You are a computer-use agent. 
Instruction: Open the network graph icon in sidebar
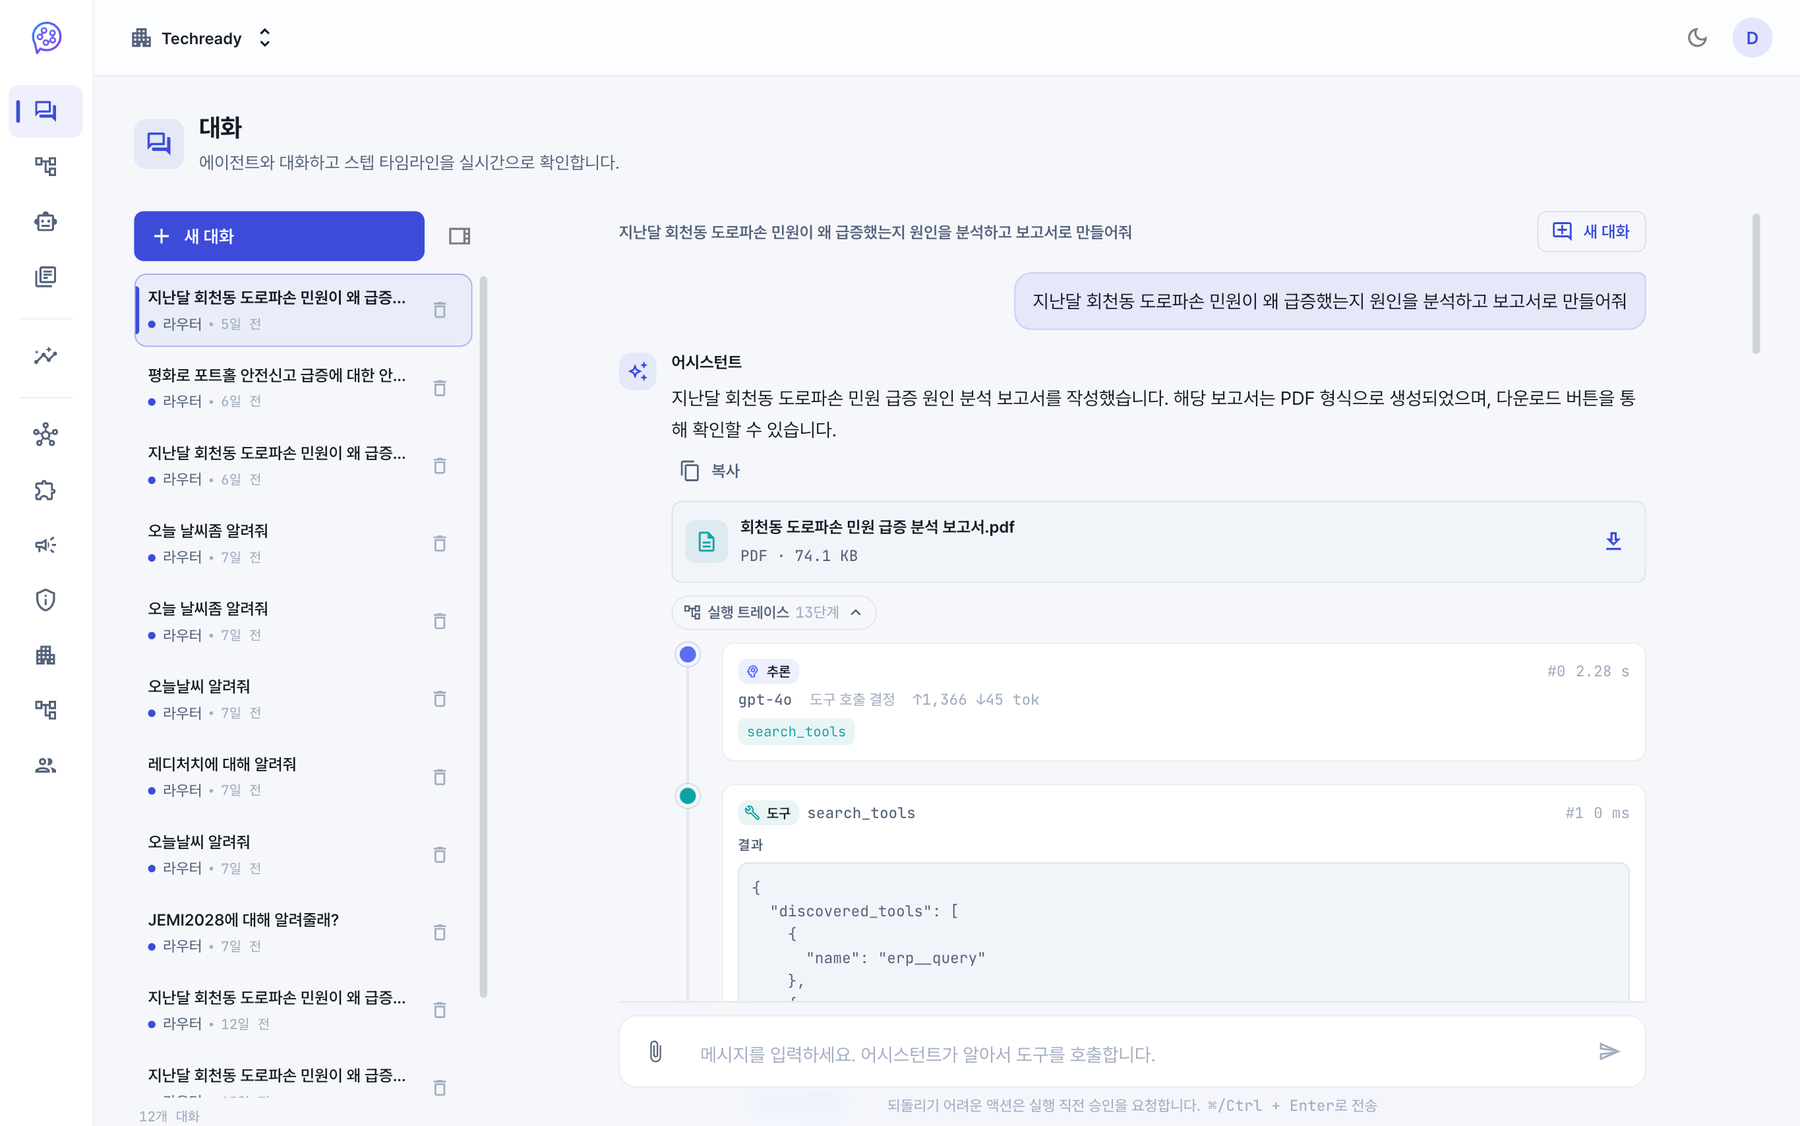pos(46,435)
